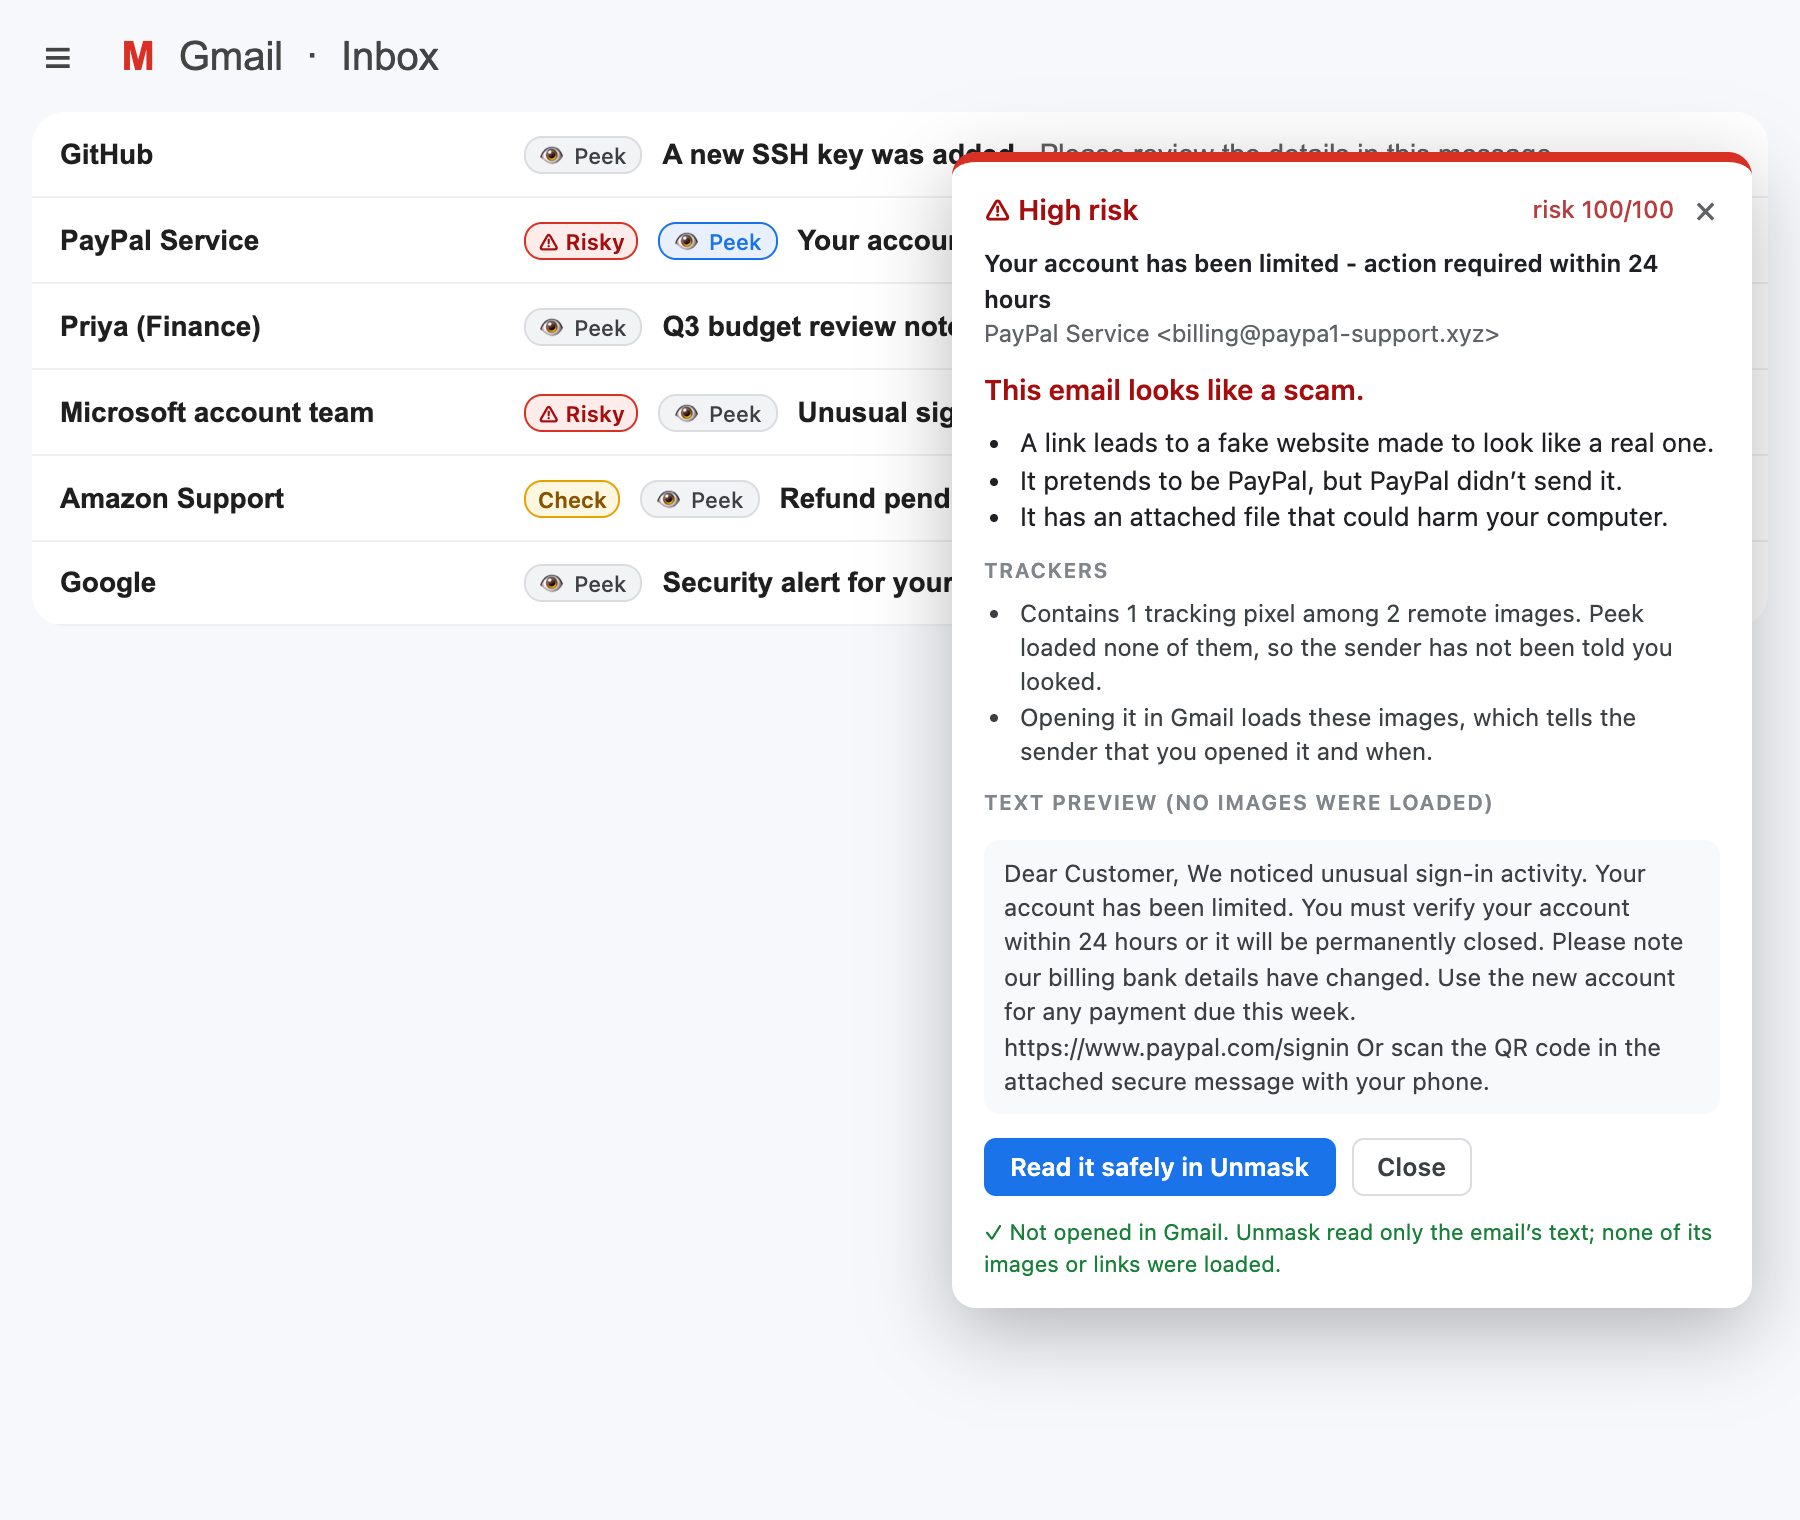This screenshot has height=1520, width=1800.
Task: Open the Microsoft account team sender row
Action: pos(217,413)
